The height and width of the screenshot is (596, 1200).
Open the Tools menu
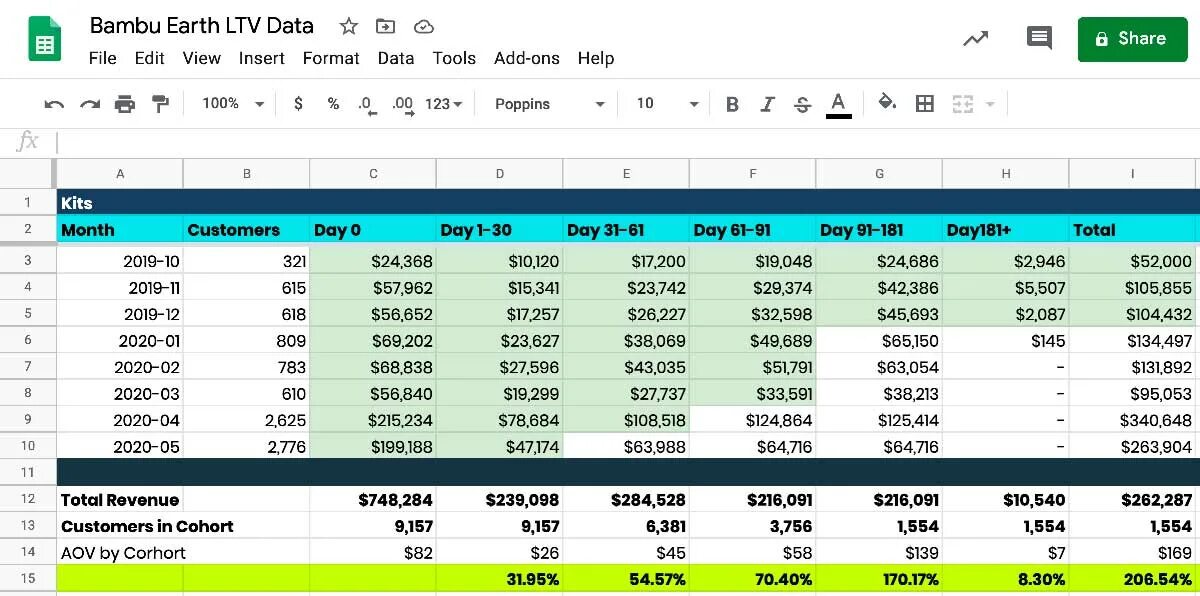tap(454, 58)
